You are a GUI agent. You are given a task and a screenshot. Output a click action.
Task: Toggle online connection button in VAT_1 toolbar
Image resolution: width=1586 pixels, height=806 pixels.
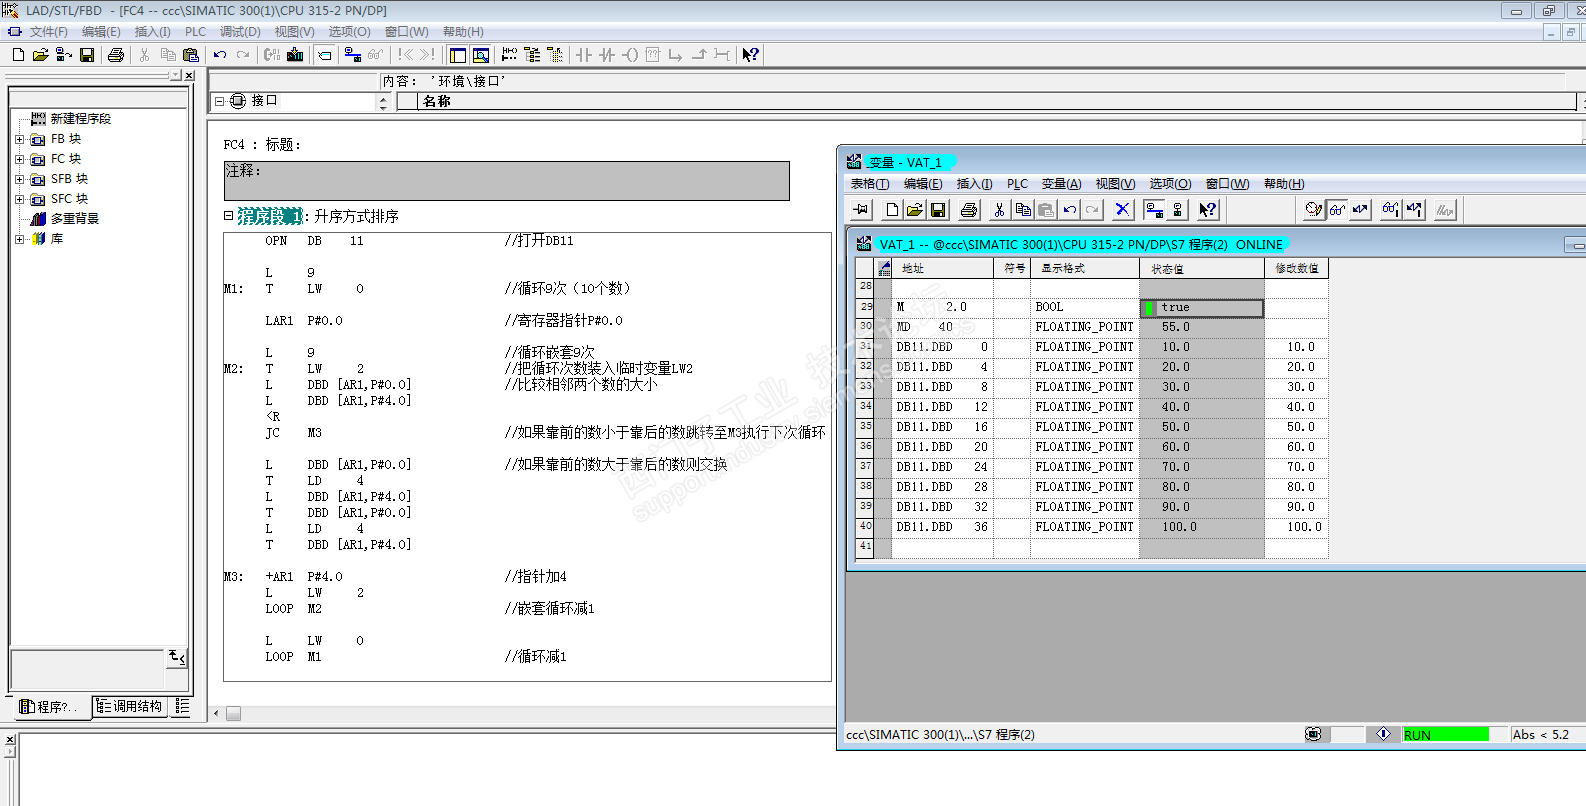coord(1154,209)
